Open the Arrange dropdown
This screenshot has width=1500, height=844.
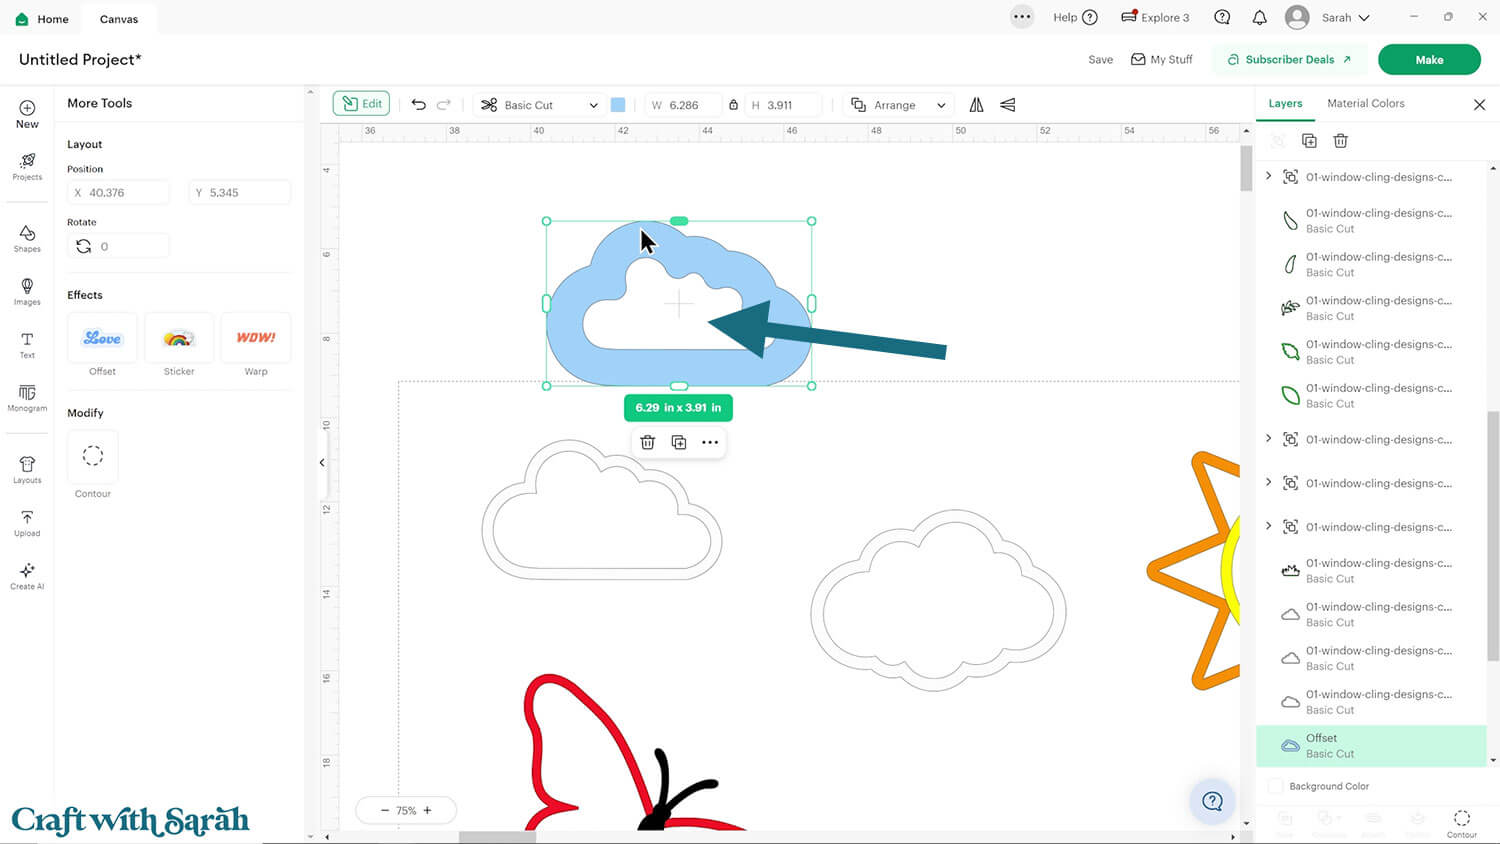[x=898, y=105]
